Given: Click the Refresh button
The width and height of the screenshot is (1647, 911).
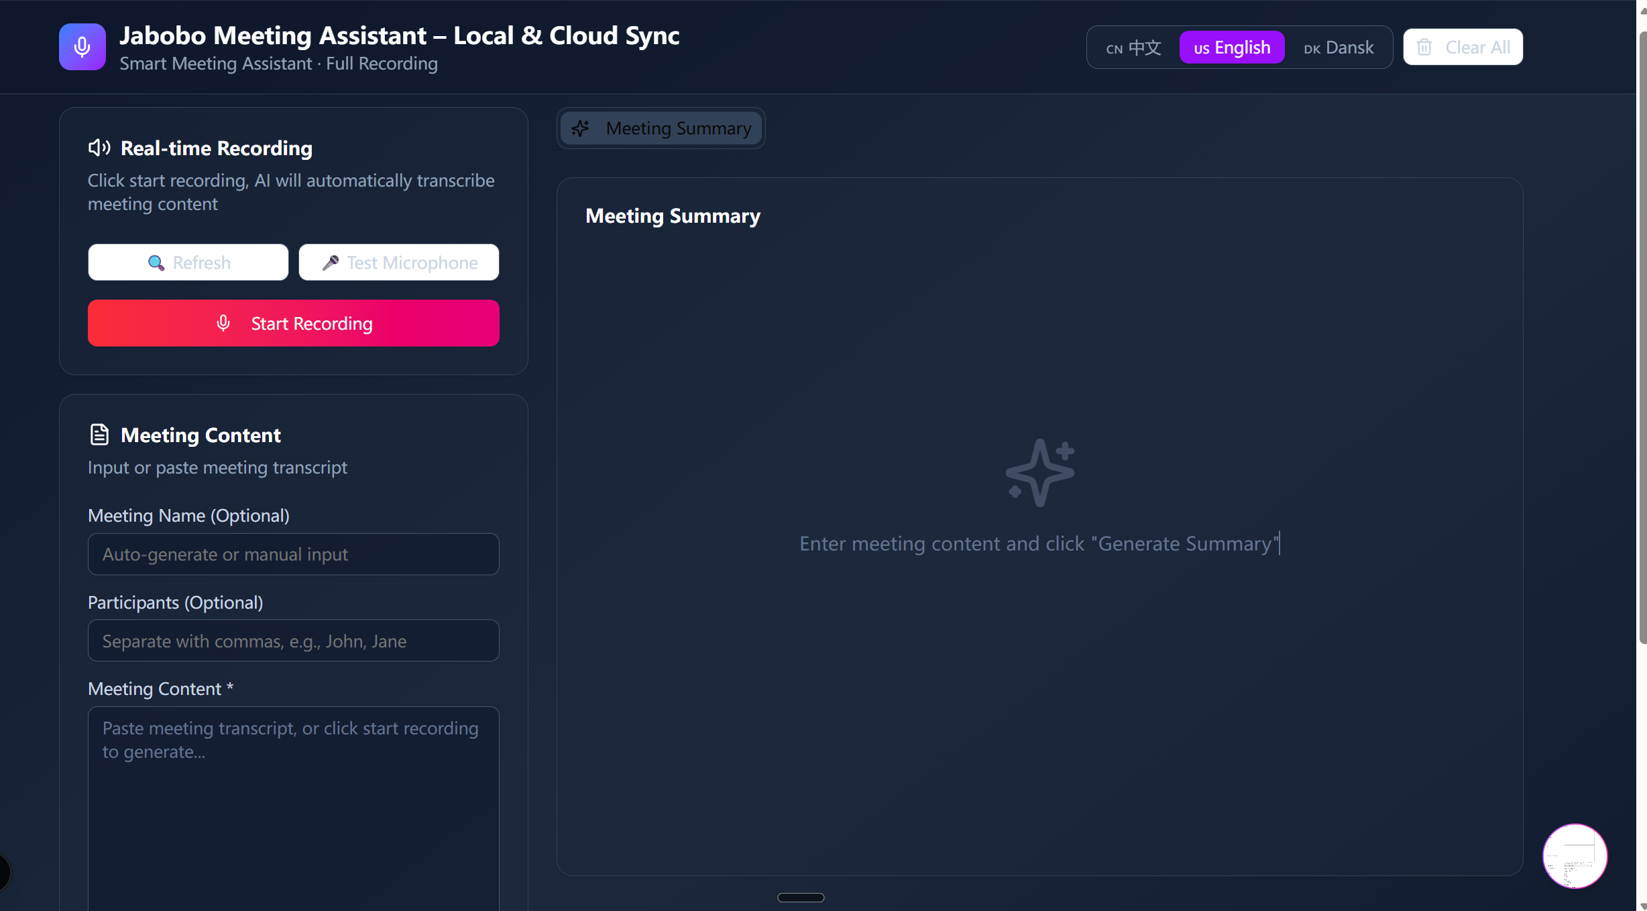Looking at the screenshot, I should pyautogui.click(x=188, y=262).
